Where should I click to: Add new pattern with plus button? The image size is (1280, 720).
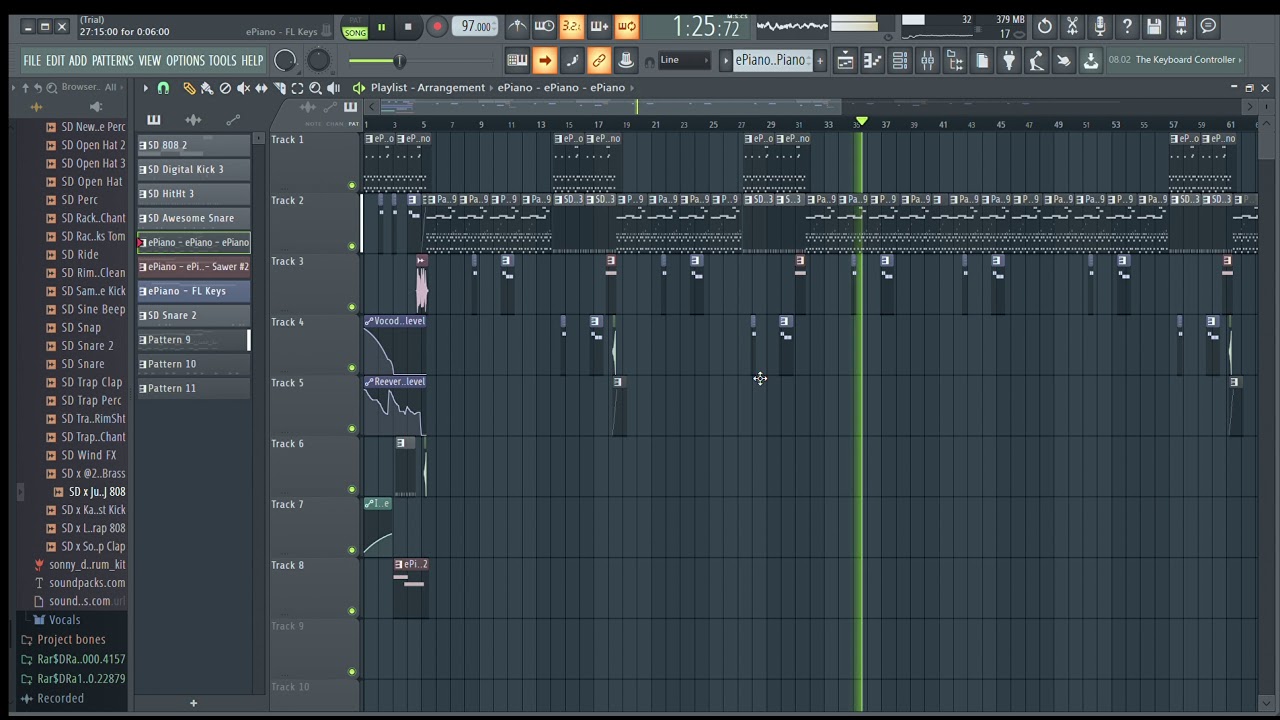820,61
